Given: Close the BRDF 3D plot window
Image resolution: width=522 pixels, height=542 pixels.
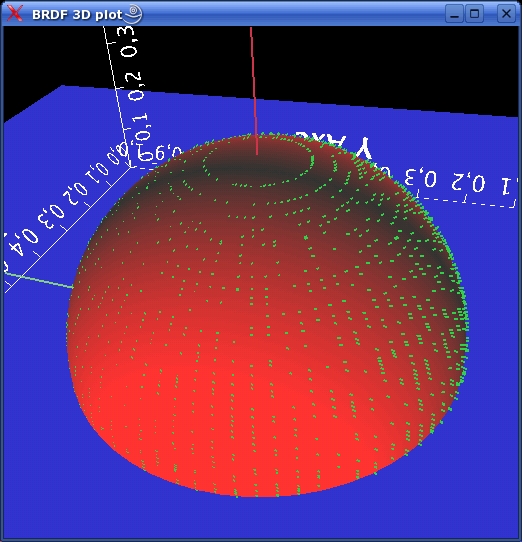Looking at the screenshot, I should click(506, 14).
